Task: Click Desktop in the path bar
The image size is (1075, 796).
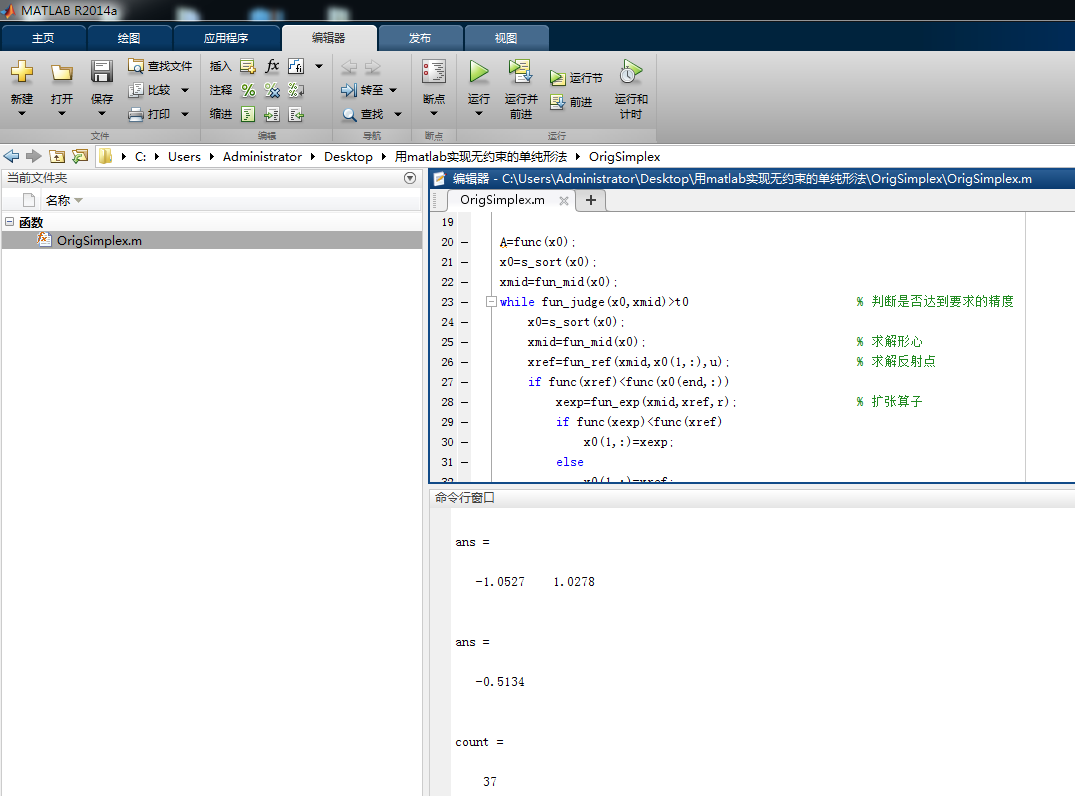Action: pyautogui.click(x=348, y=157)
